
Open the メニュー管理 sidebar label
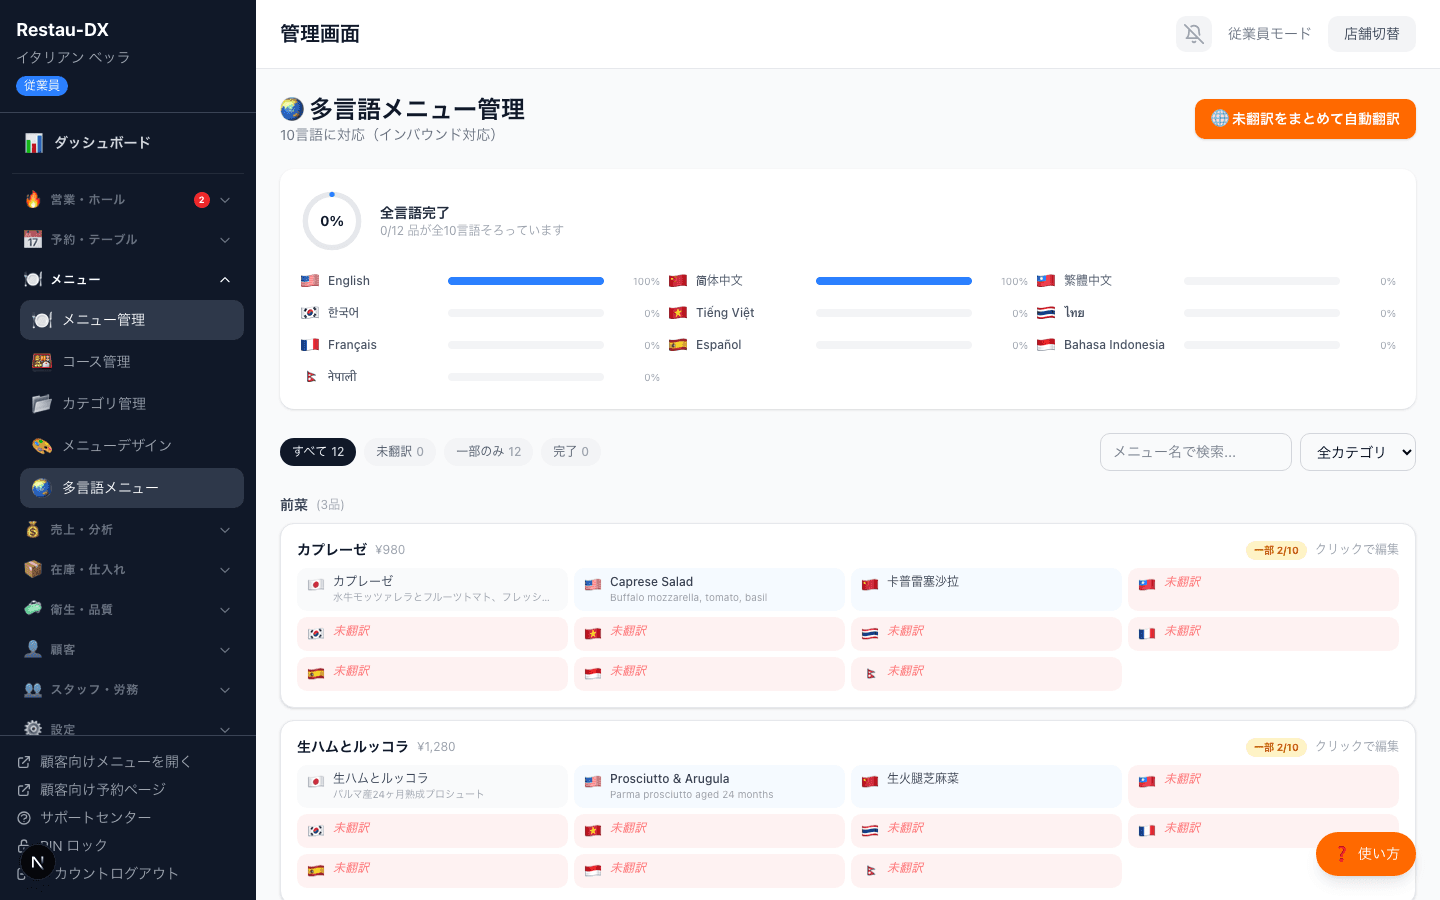click(x=104, y=320)
